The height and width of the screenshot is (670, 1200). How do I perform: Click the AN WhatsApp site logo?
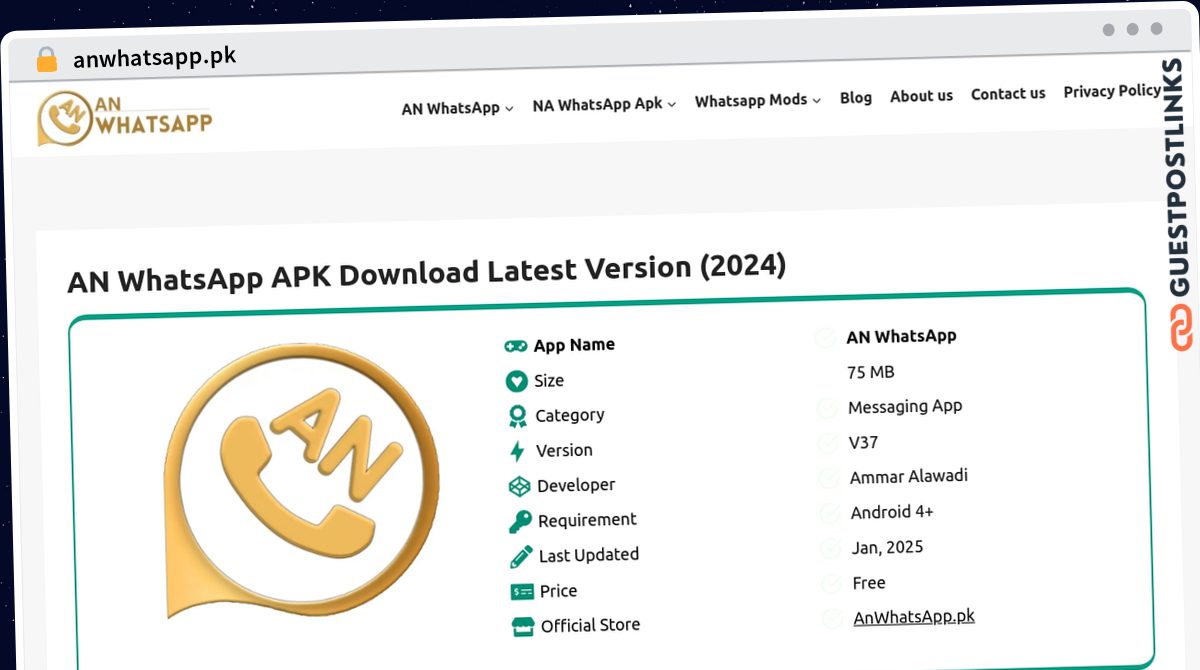point(125,117)
